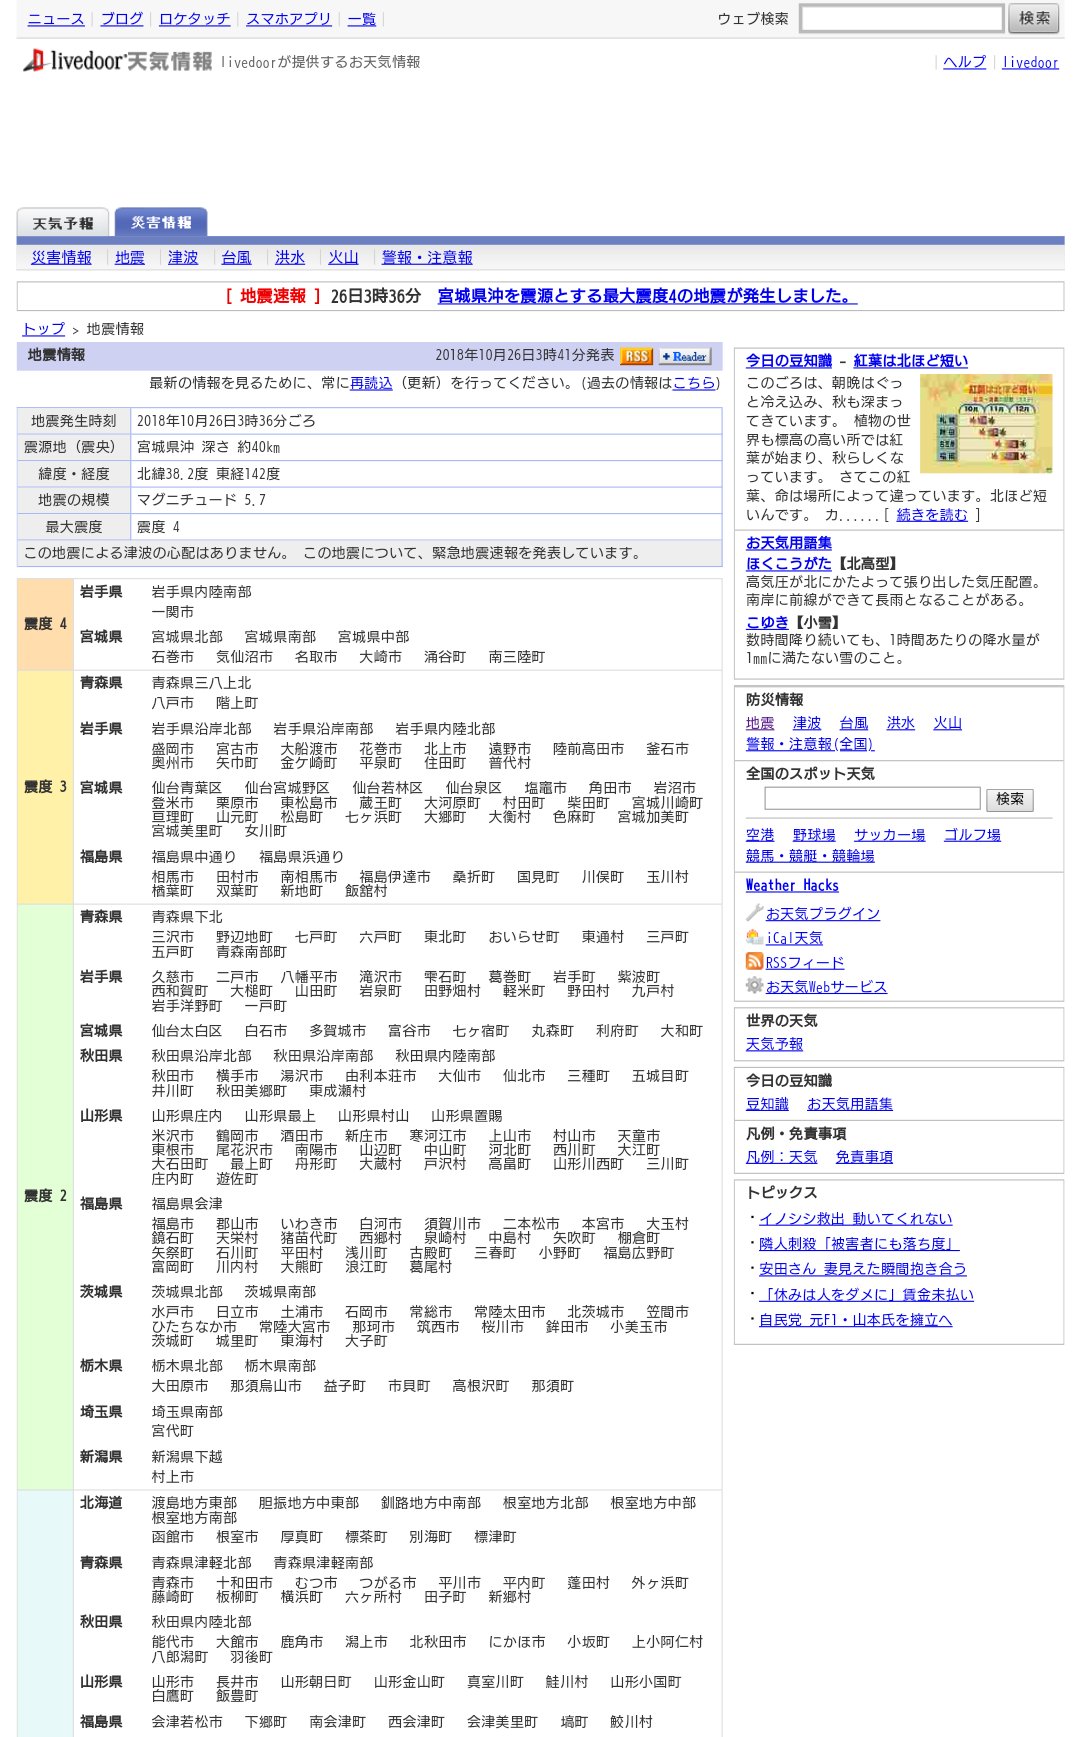Open world weather 天気予報 link
The width and height of the screenshot is (1080, 1737).
[774, 1043]
